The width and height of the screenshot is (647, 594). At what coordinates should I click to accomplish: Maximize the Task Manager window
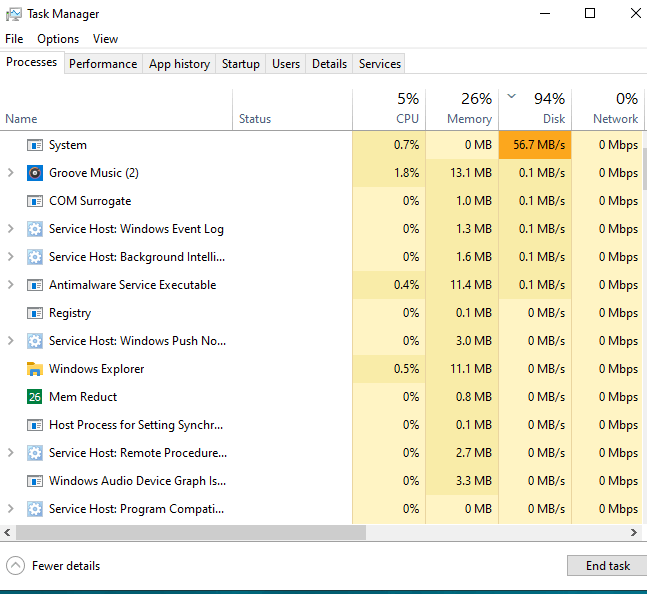pyautogui.click(x=590, y=14)
